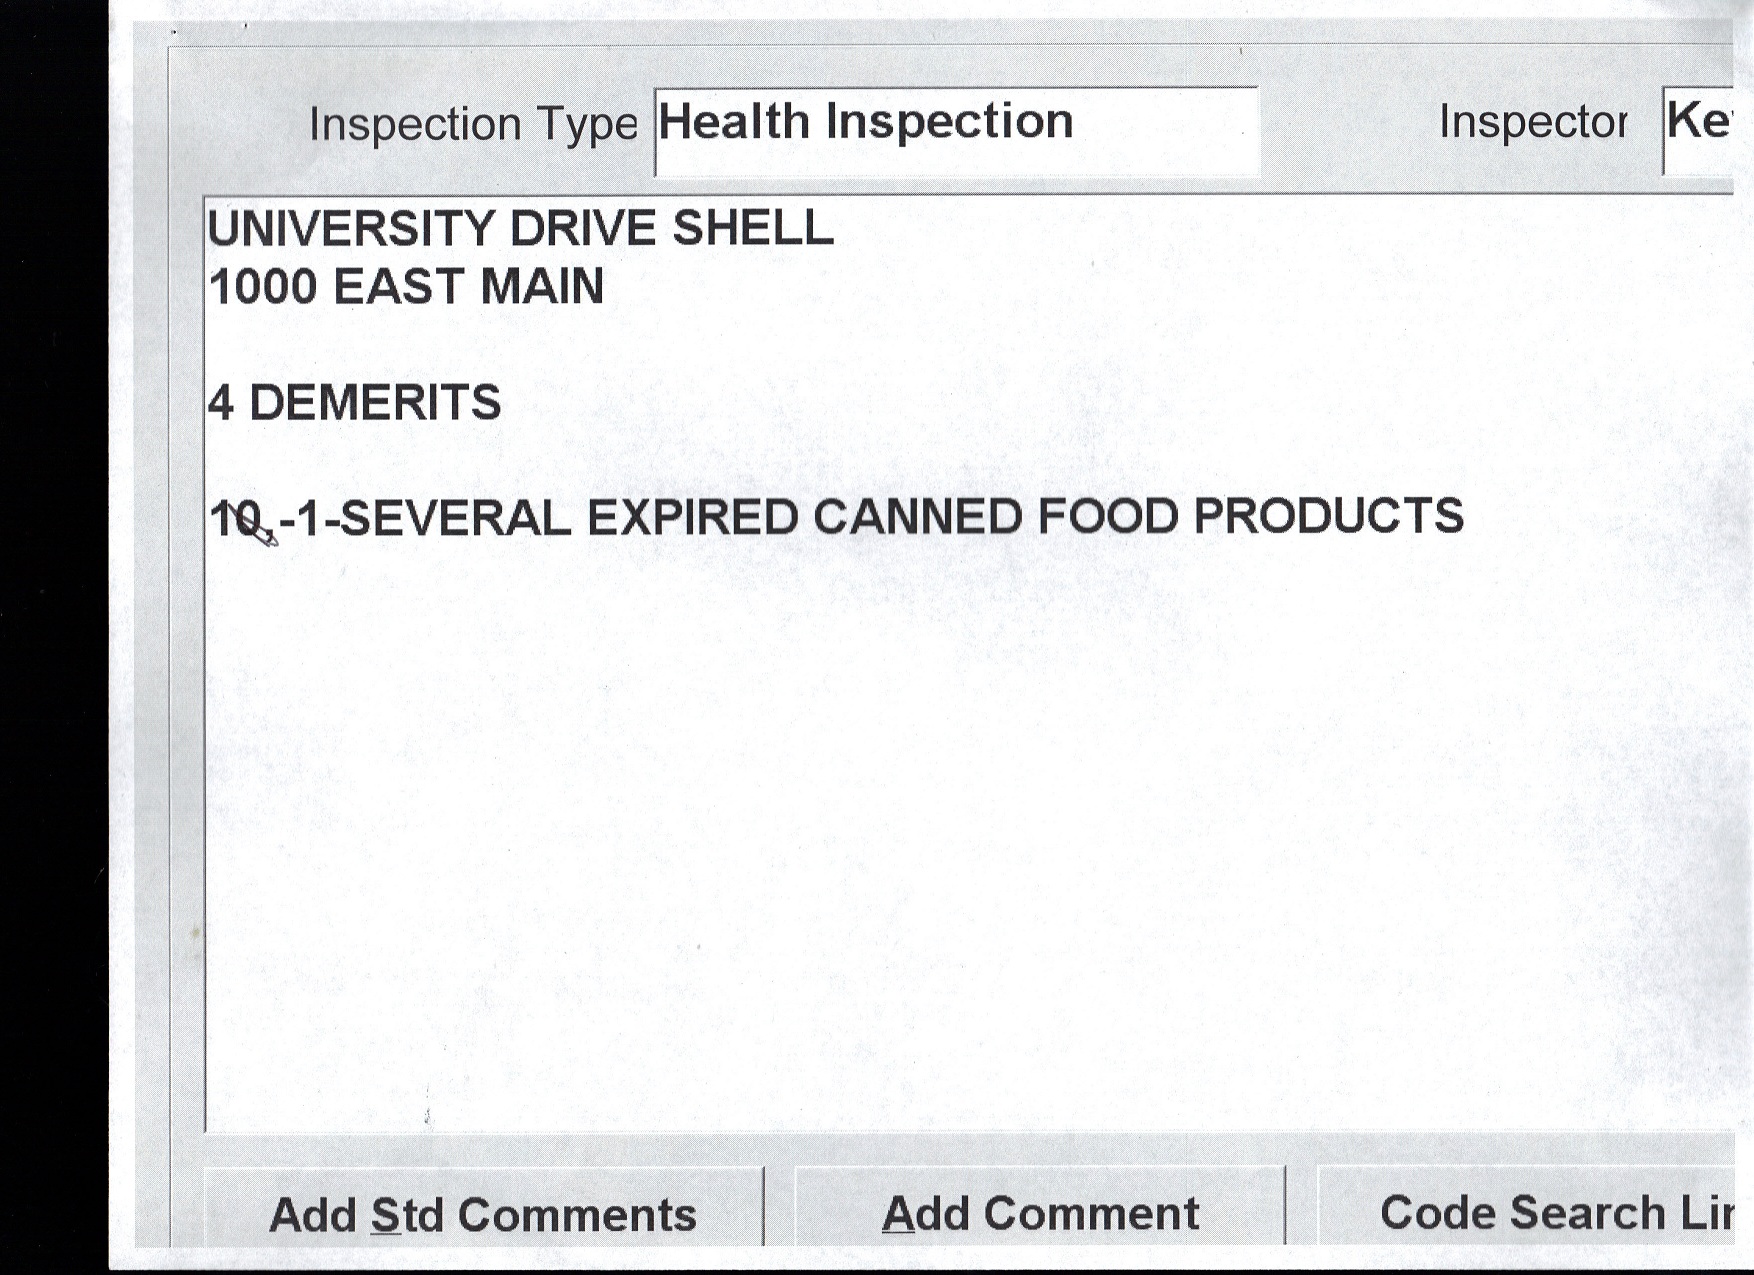The height and width of the screenshot is (1275, 1754).
Task: Click the word Health in Inspection Type
Action: point(733,122)
